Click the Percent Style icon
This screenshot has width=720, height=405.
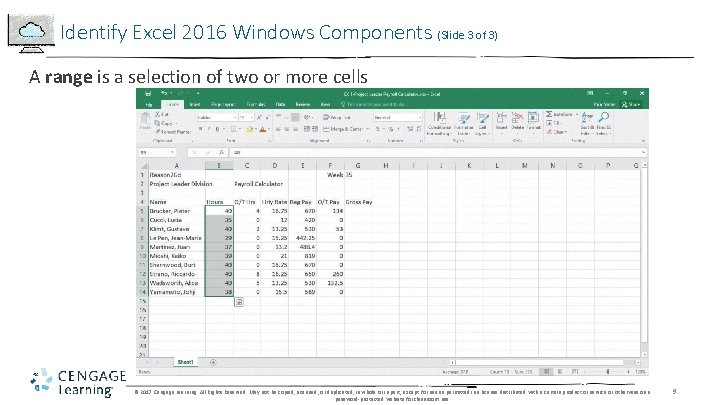click(390, 129)
